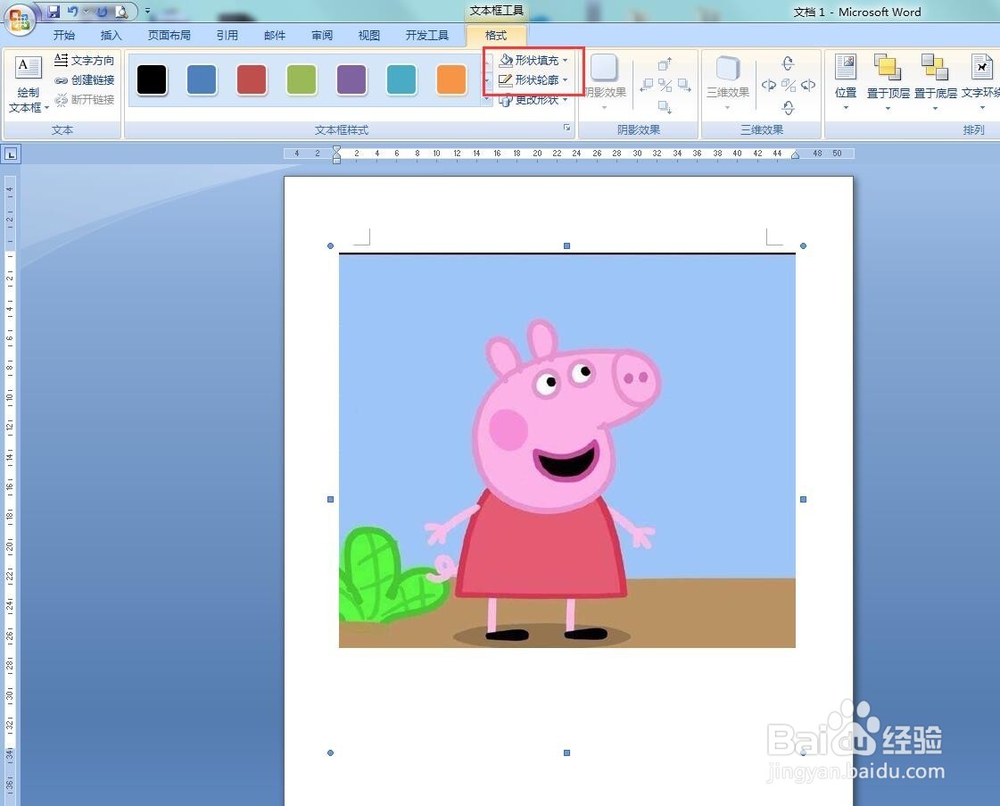Nudge shadow up
Screen dimensions: 1000x806
pyautogui.click(x=665, y=64)
